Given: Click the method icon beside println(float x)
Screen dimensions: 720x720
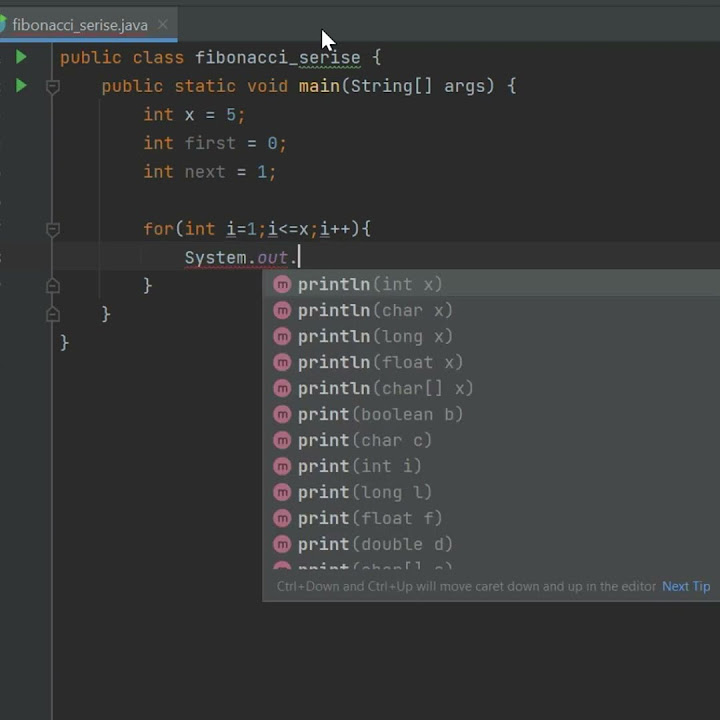Looking at the screenshot, I should tap(282, 363).
